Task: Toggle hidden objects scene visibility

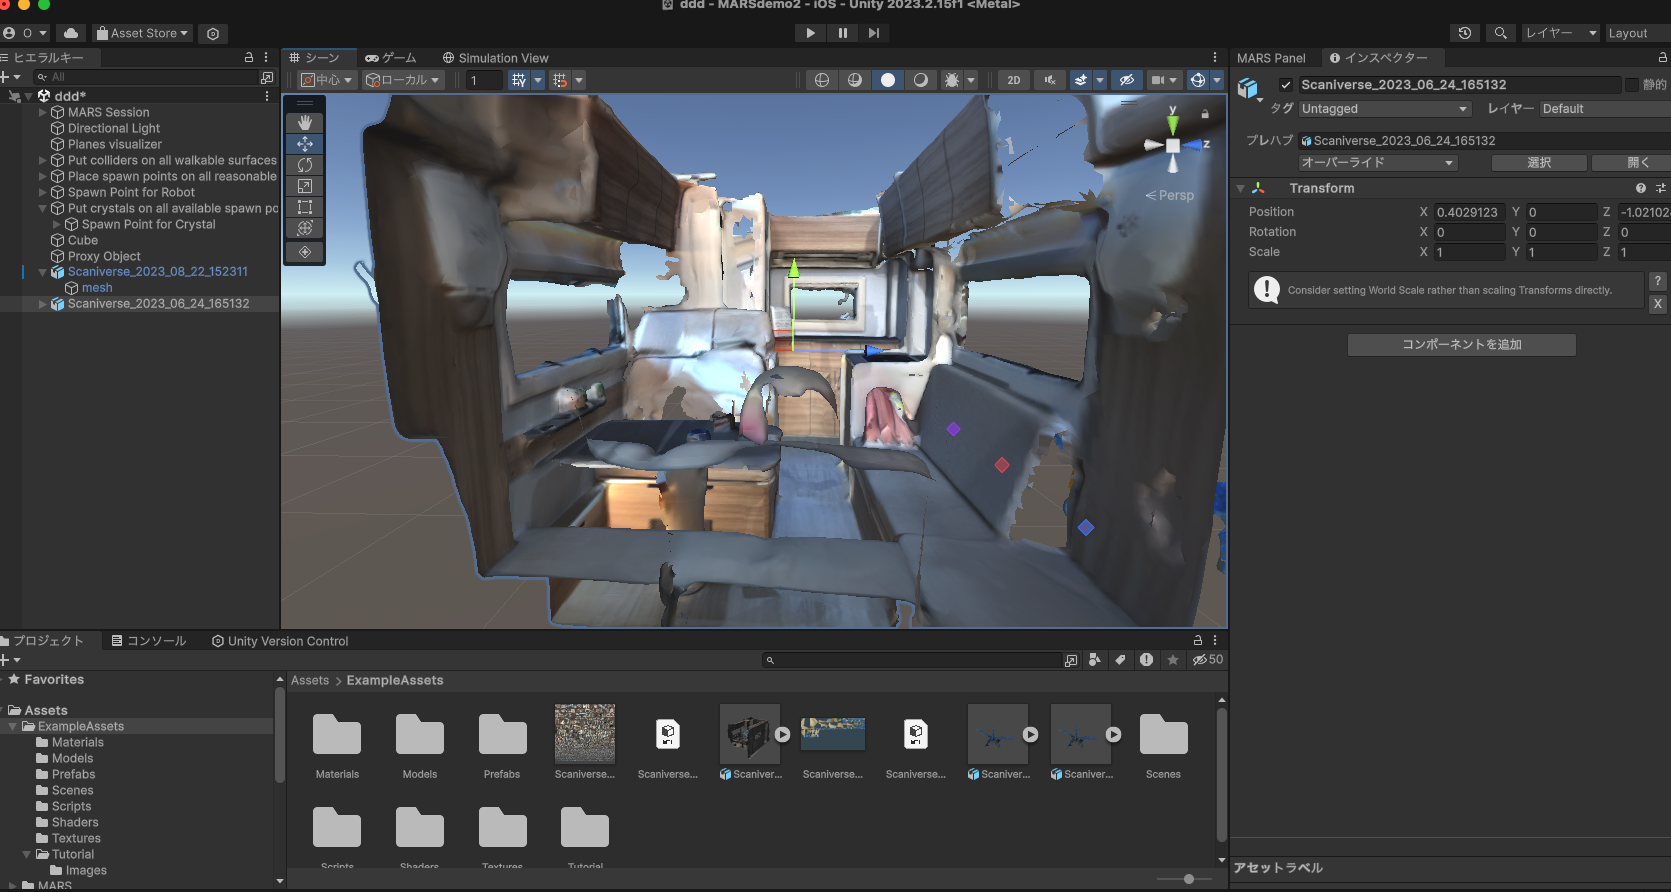Action: click(1127, 80)
